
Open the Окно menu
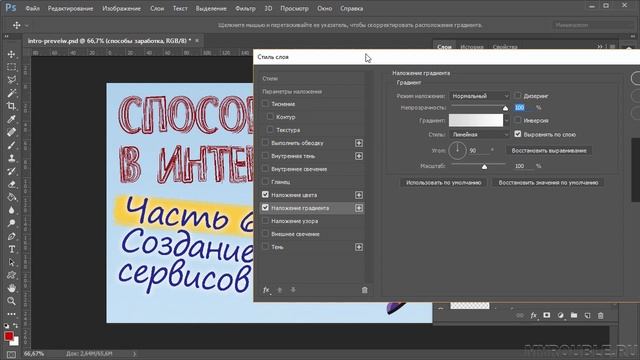pyautogui.click(x=325, y=8)
